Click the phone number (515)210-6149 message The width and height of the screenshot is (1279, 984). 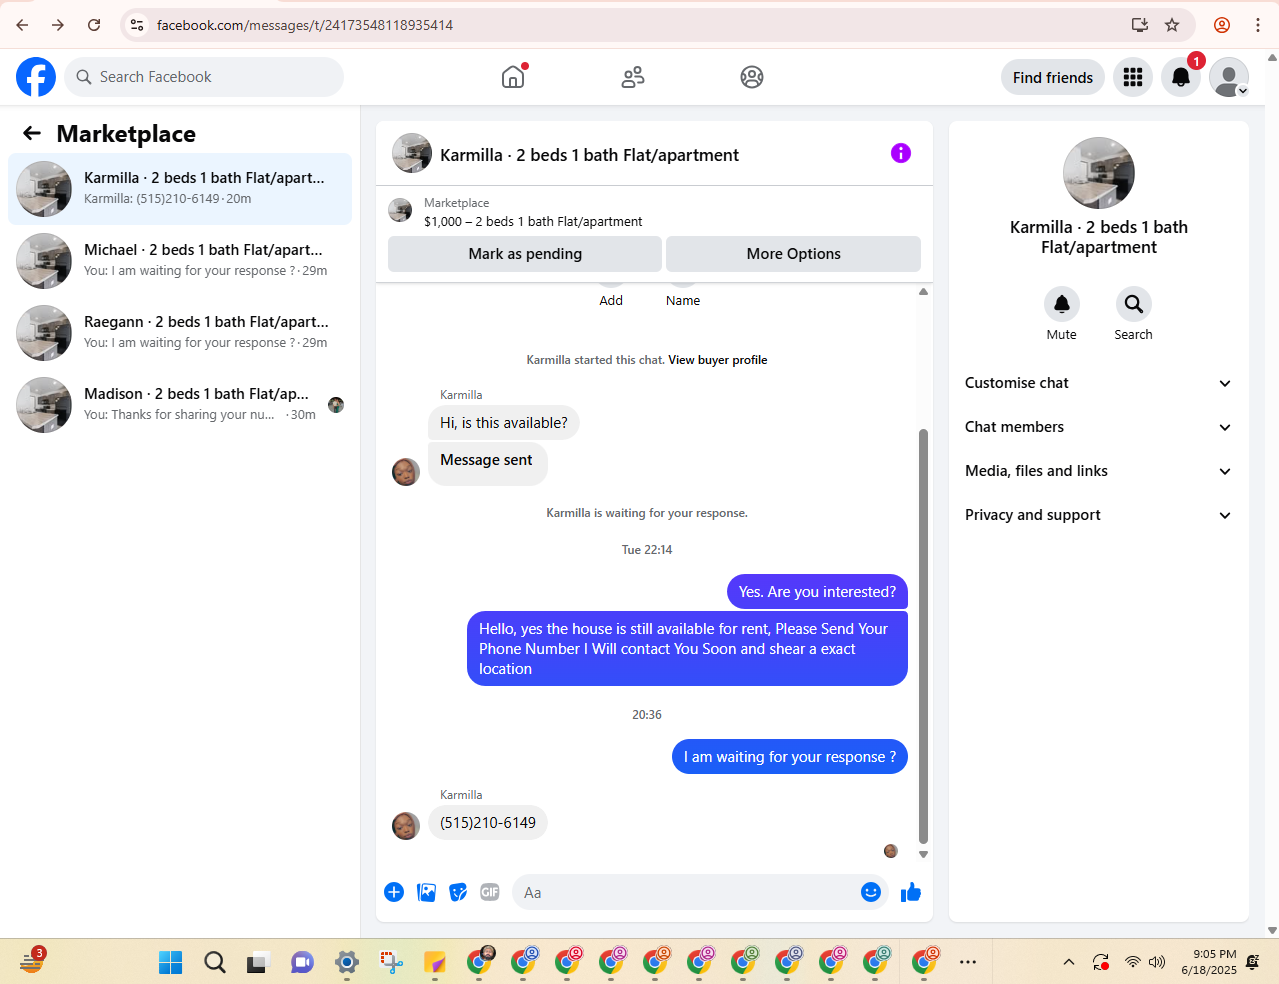point(488,823)
